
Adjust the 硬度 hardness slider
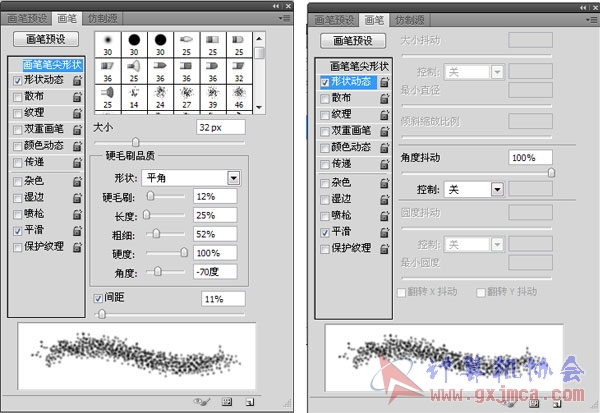[184, 253]
